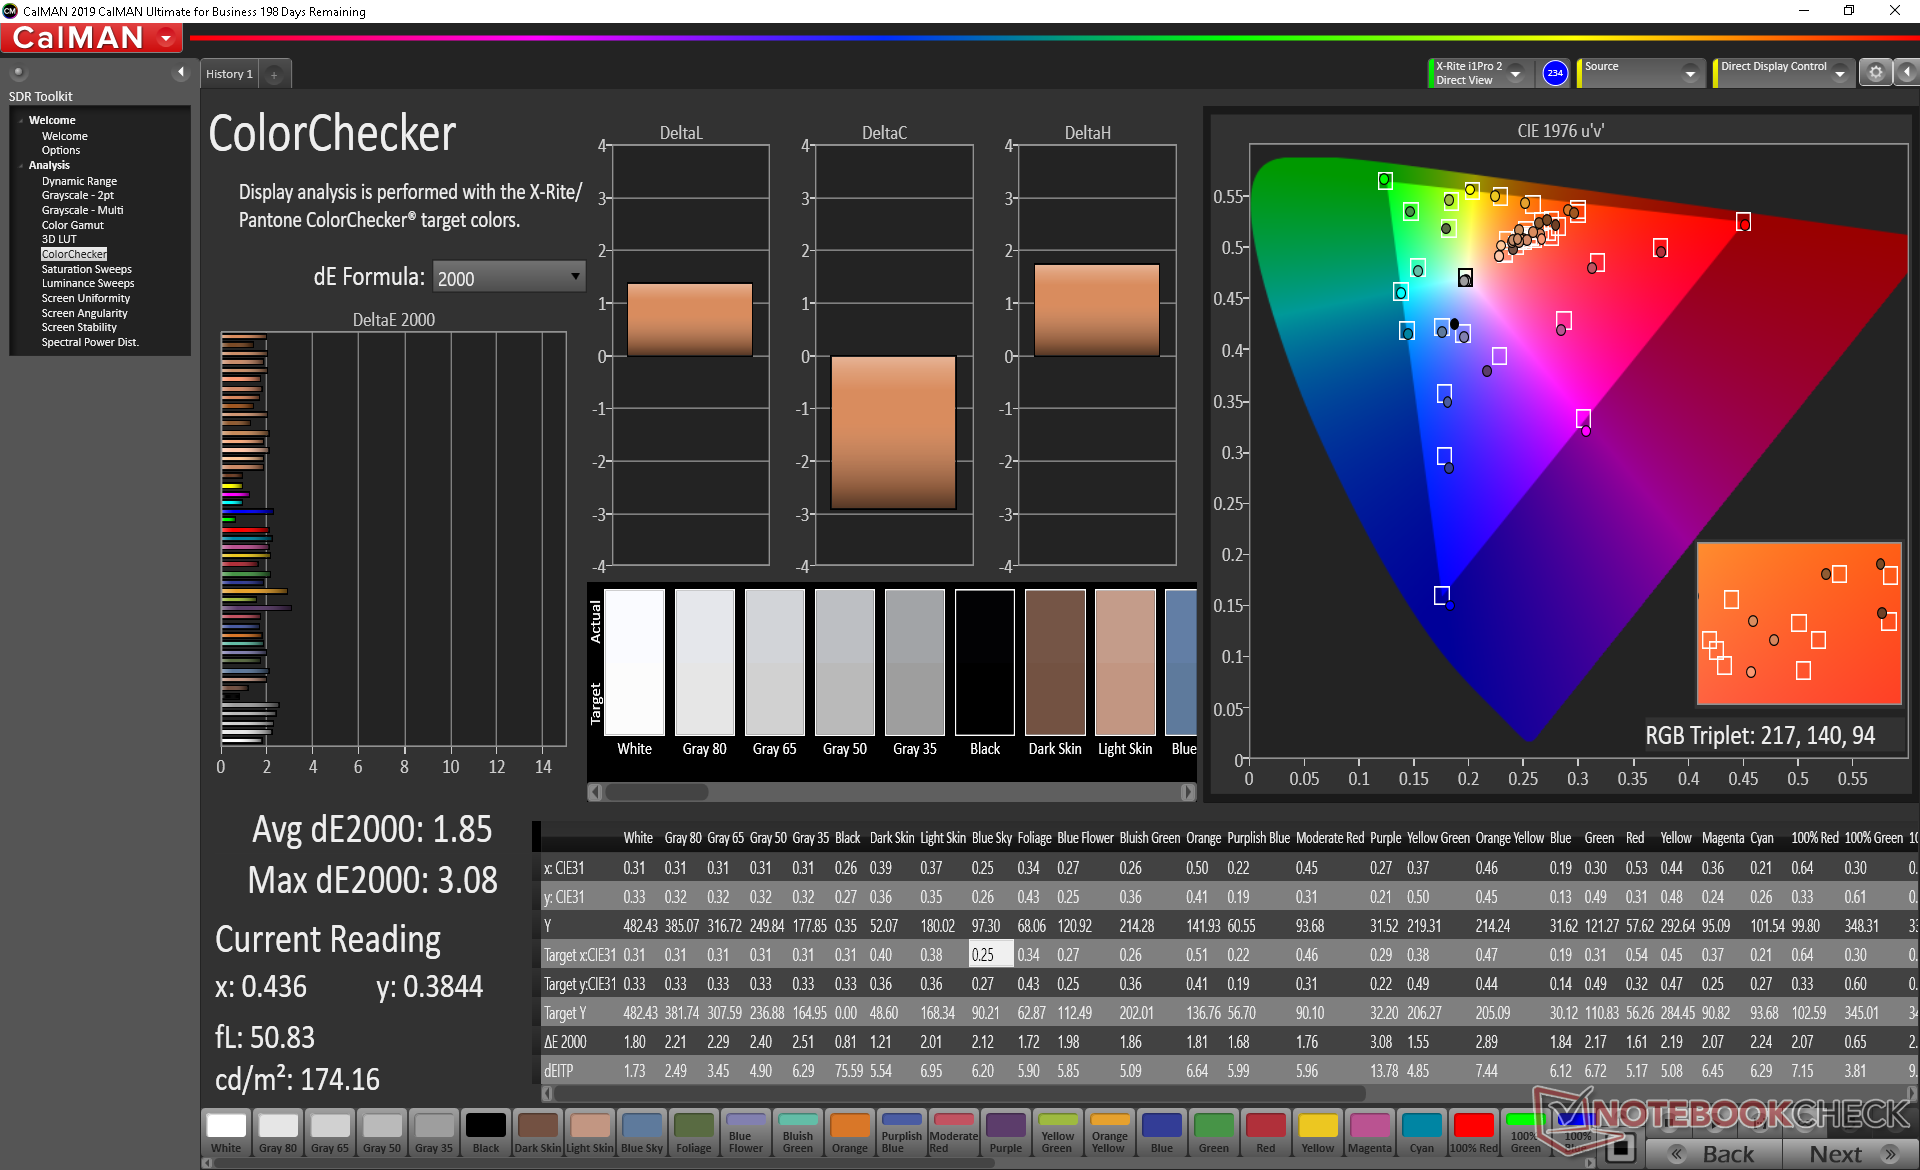Open the X-Rite i1Pro 2 meter dropdown

[x=1515, y=73]
